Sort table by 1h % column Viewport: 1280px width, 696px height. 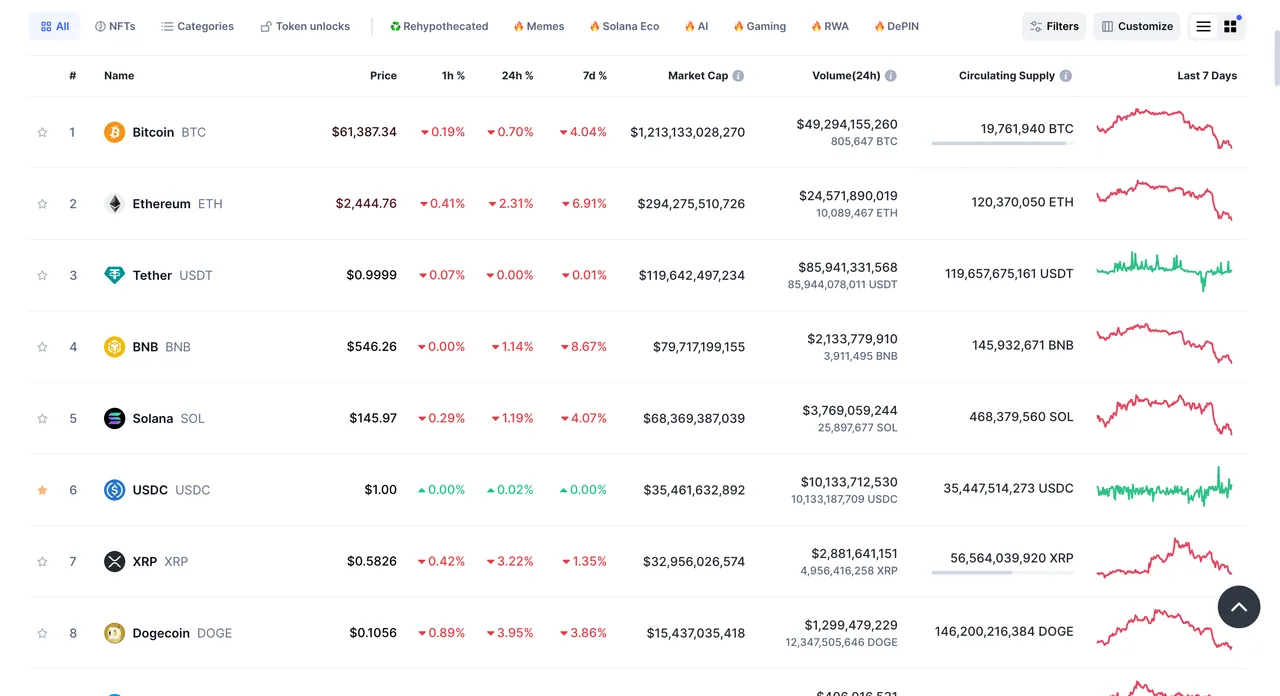coord(453,76)
